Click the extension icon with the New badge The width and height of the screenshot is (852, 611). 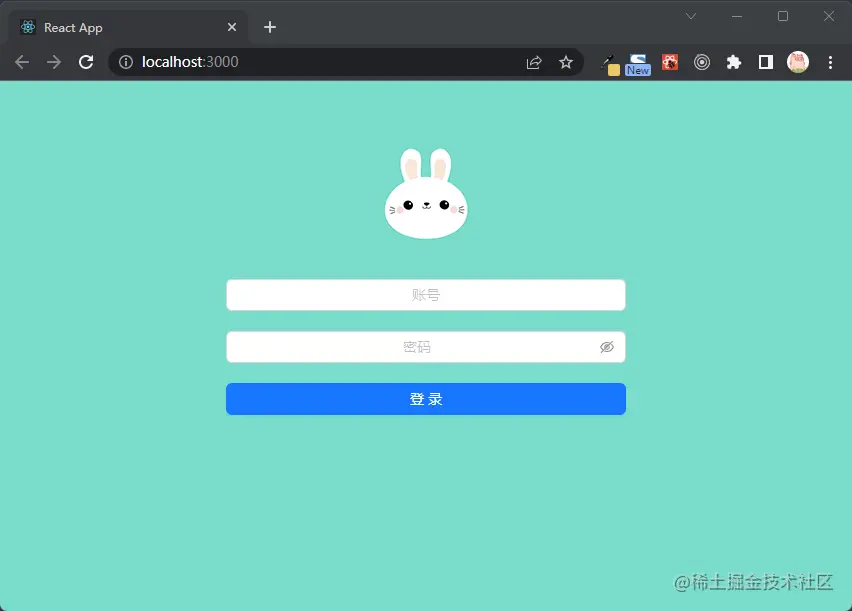pyautogui.click(x=637, y=62)
